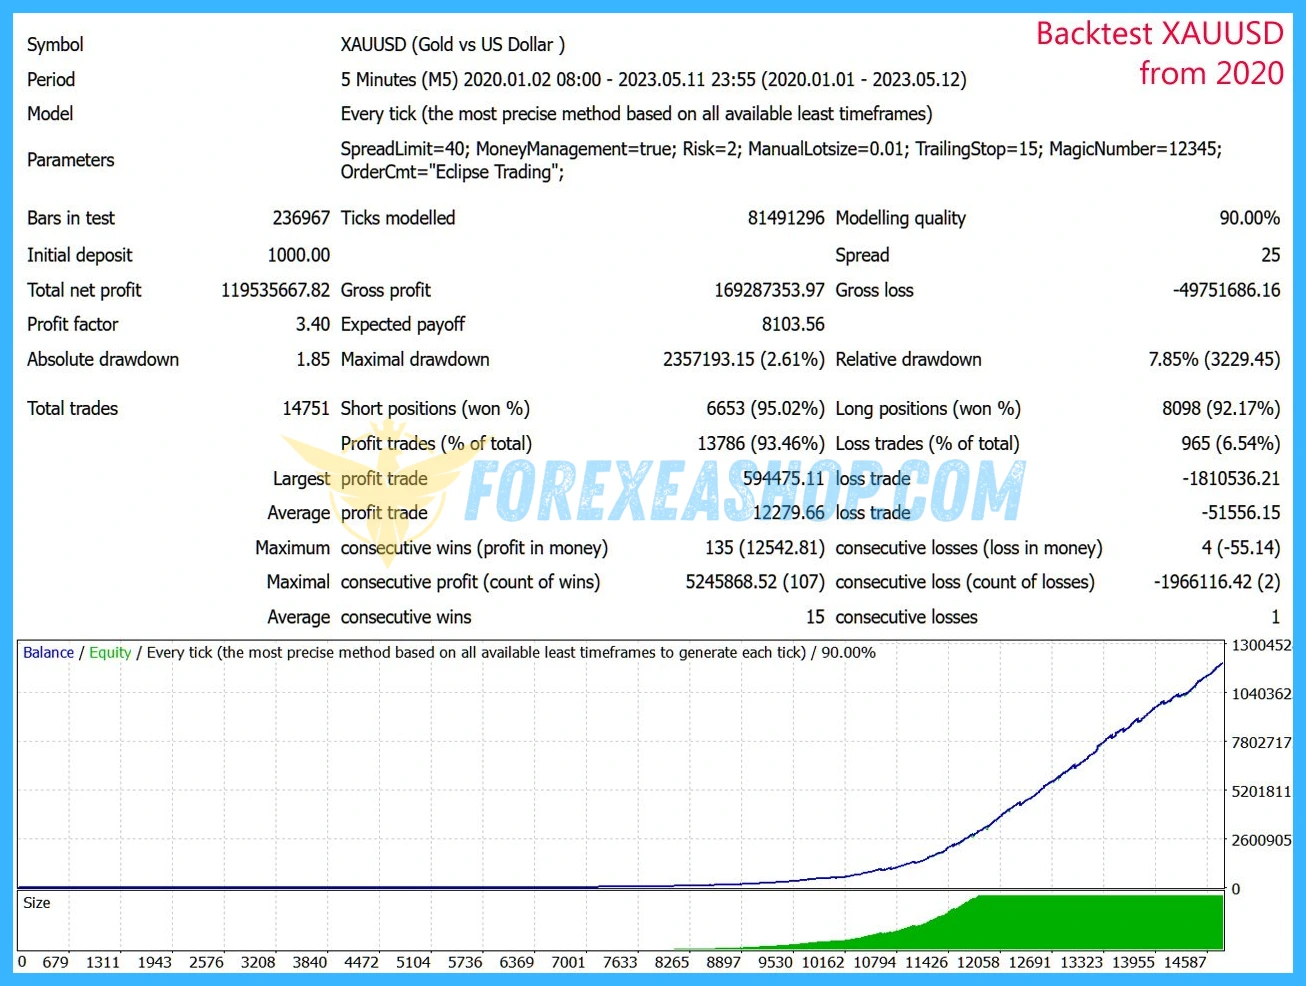Click the Spread value 25
Image resolution: width=1306 pixels, height=986 pixels.
click(1270, 255)
